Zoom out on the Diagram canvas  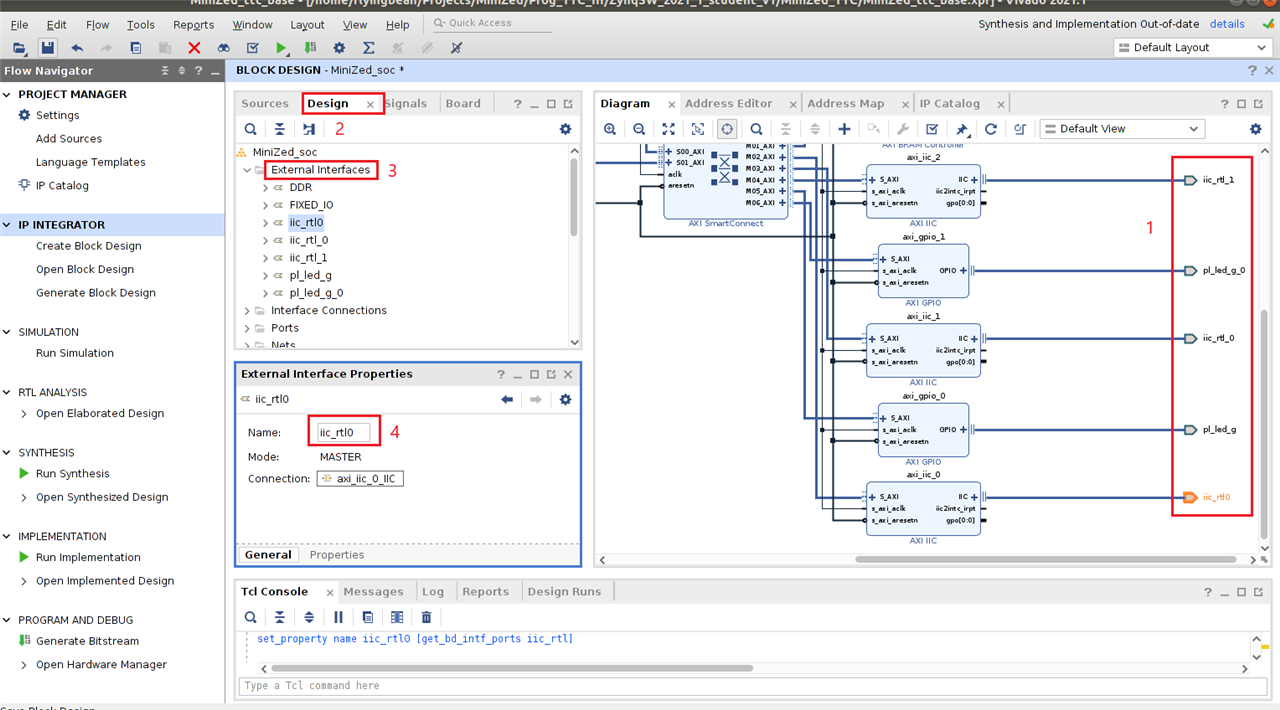tap(639, 129)
